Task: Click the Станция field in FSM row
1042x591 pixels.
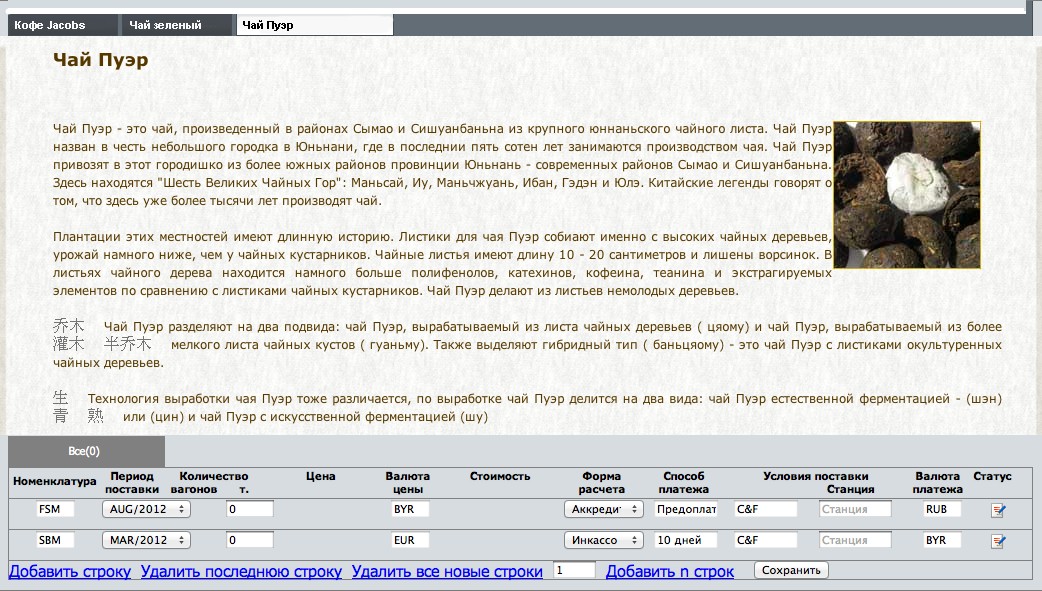Action: click(x=855, y=509)
